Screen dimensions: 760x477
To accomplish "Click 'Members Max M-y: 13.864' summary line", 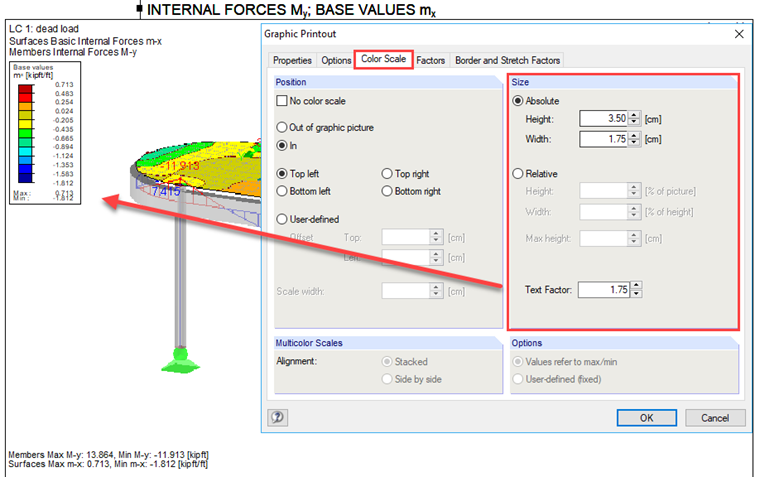I will pyautogui.click(x=109, y=455).
